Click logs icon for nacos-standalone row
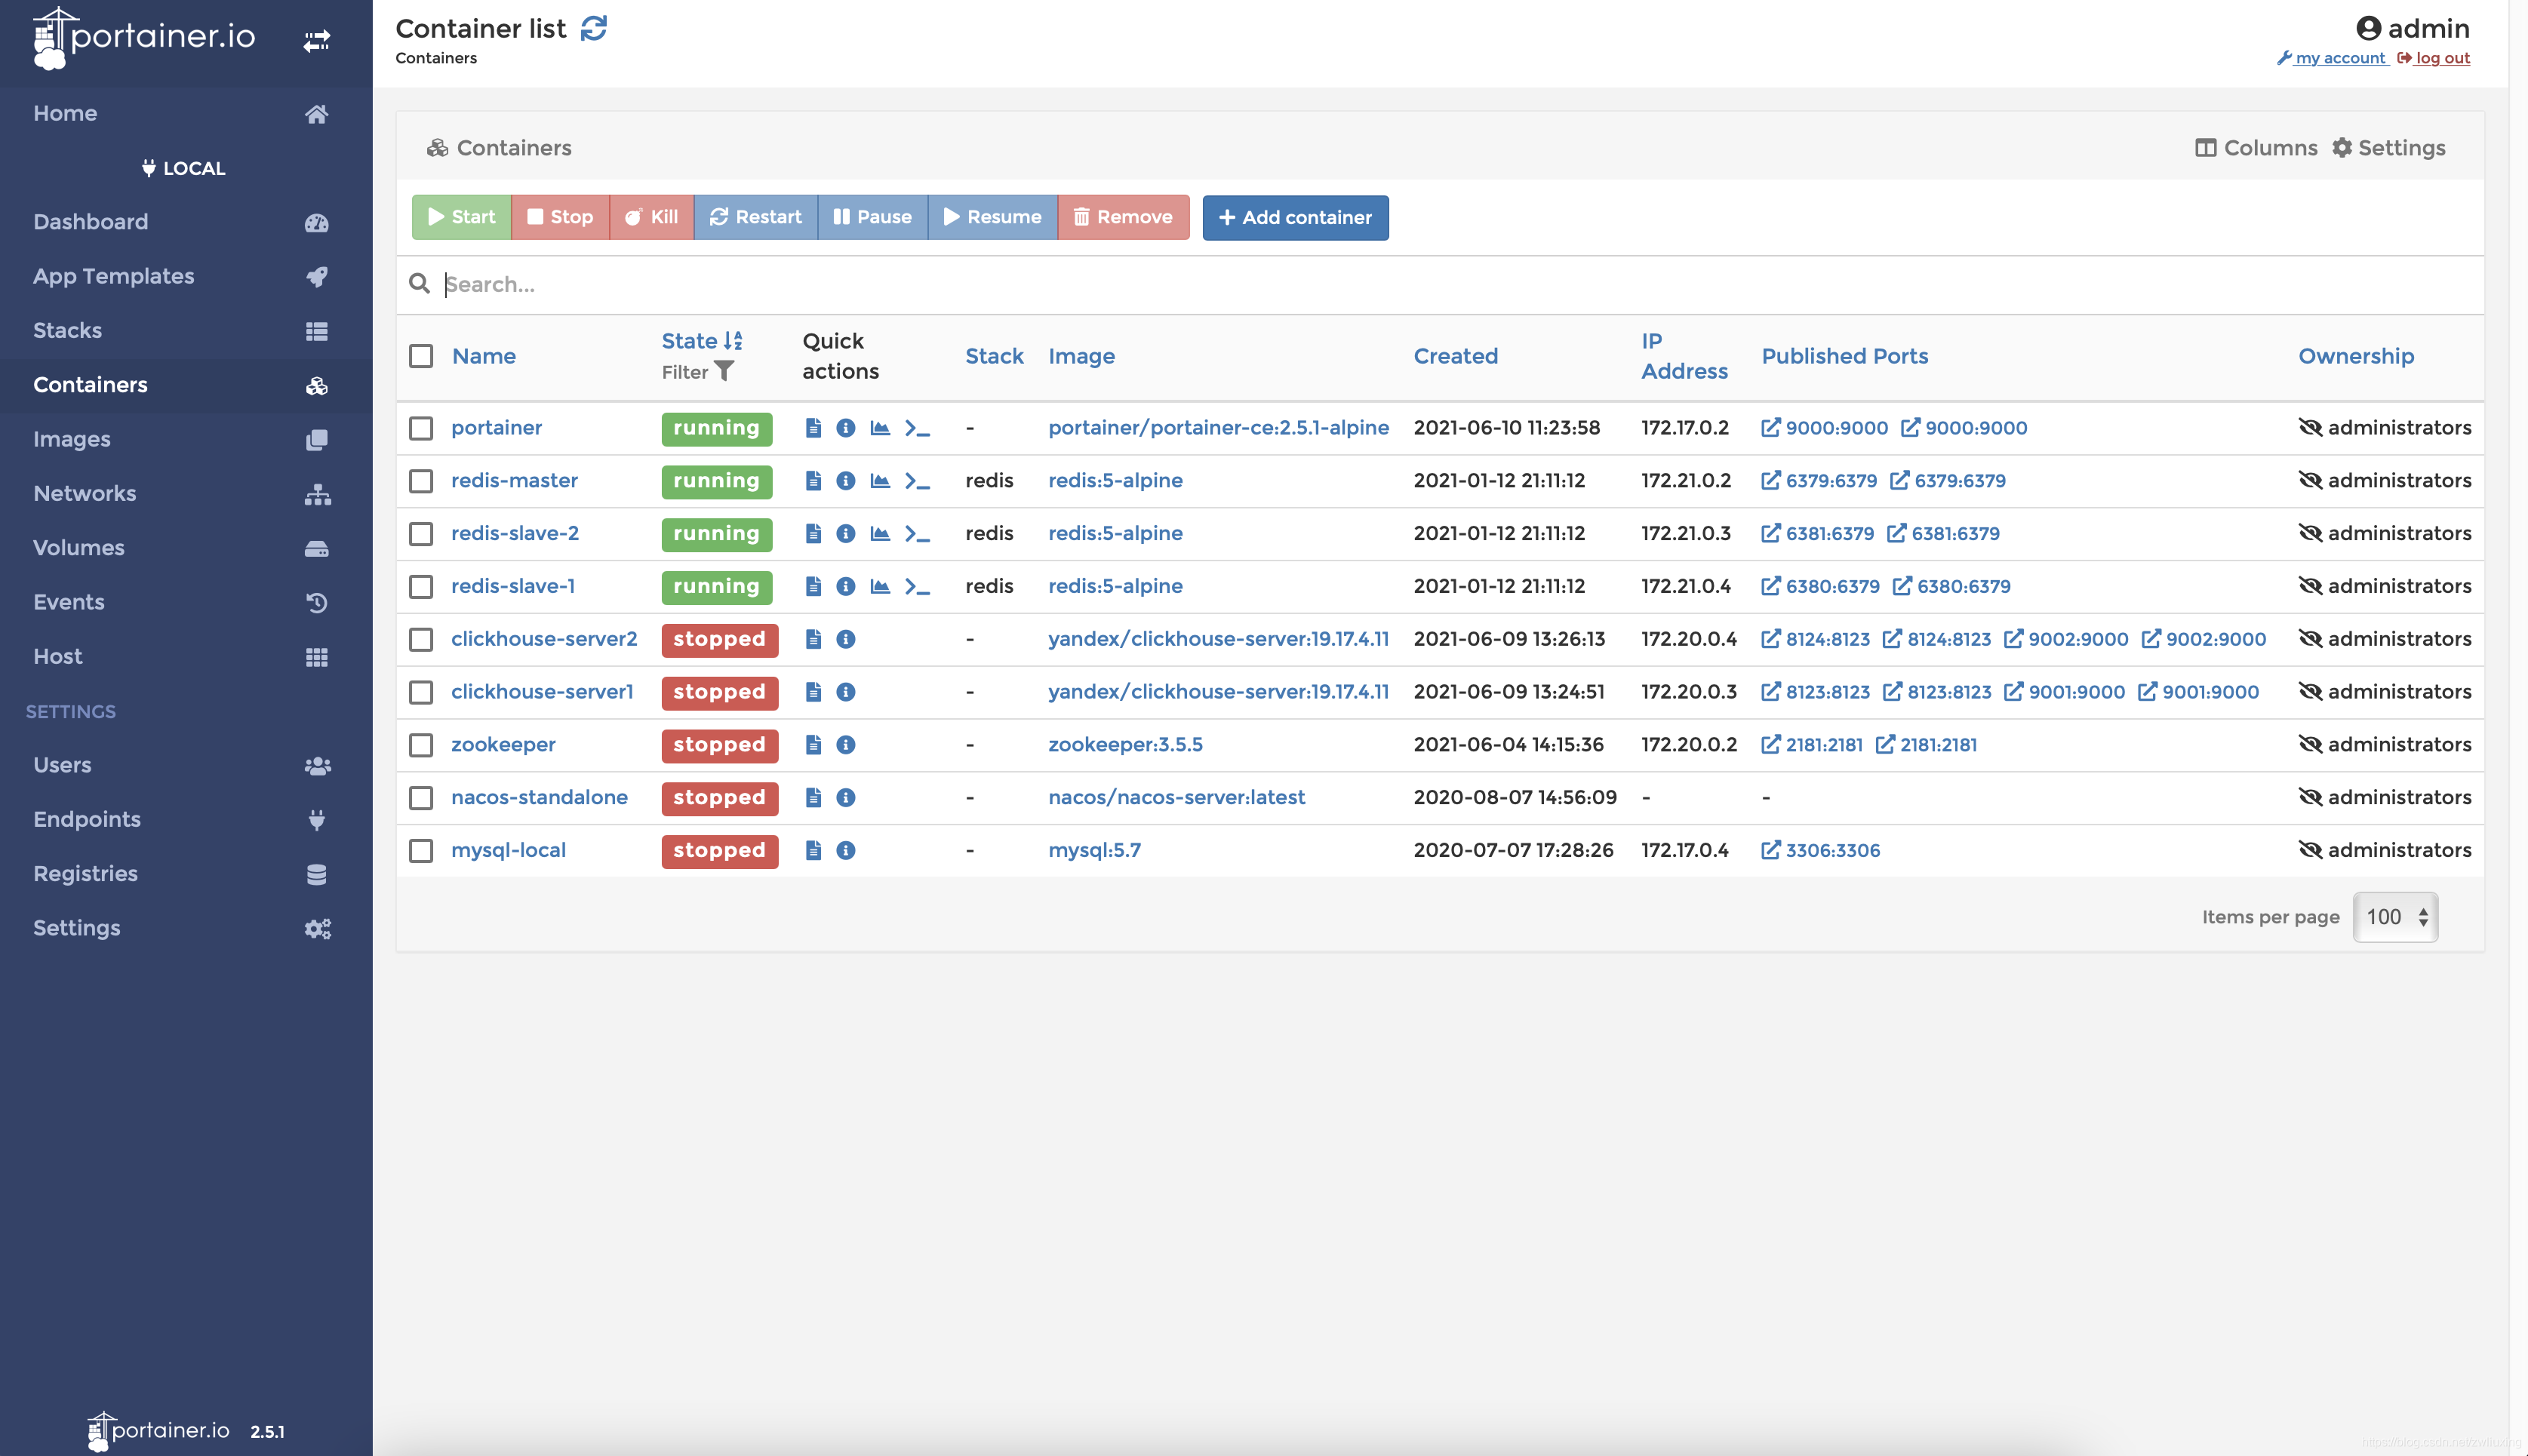 (813, 798)
